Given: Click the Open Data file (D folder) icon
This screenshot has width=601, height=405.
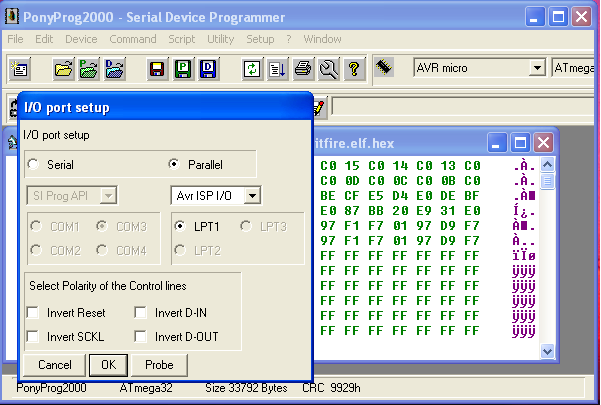Looking at the screenshot, I should click(x=115, y=69).
